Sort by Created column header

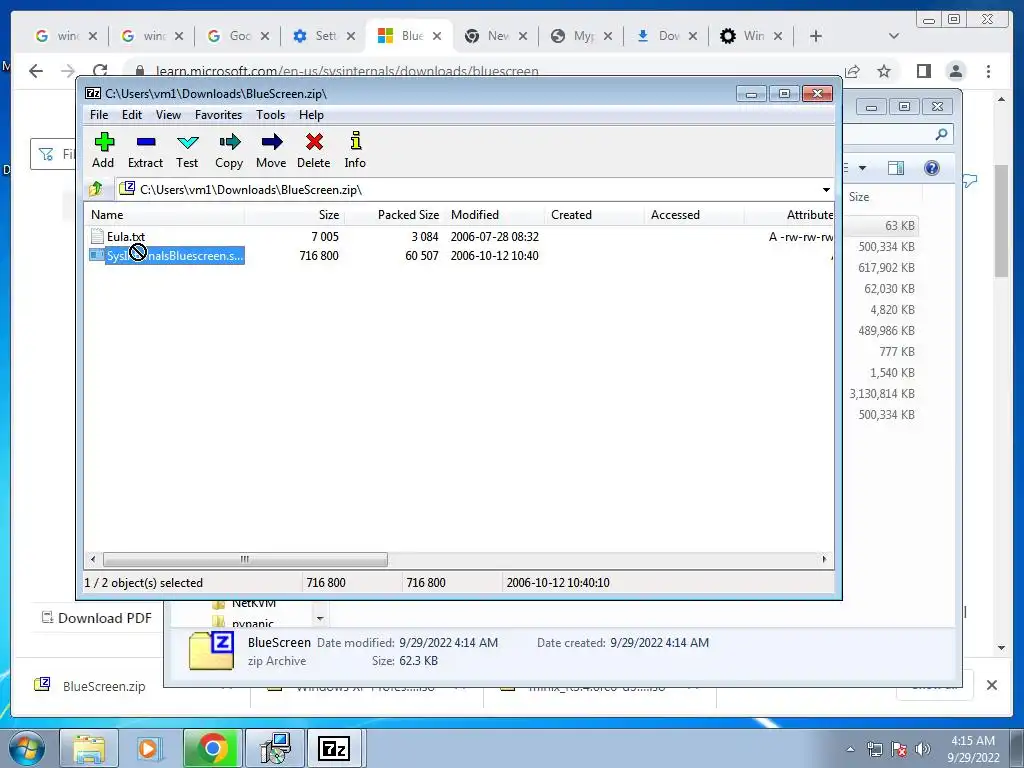tap(594, 215)
